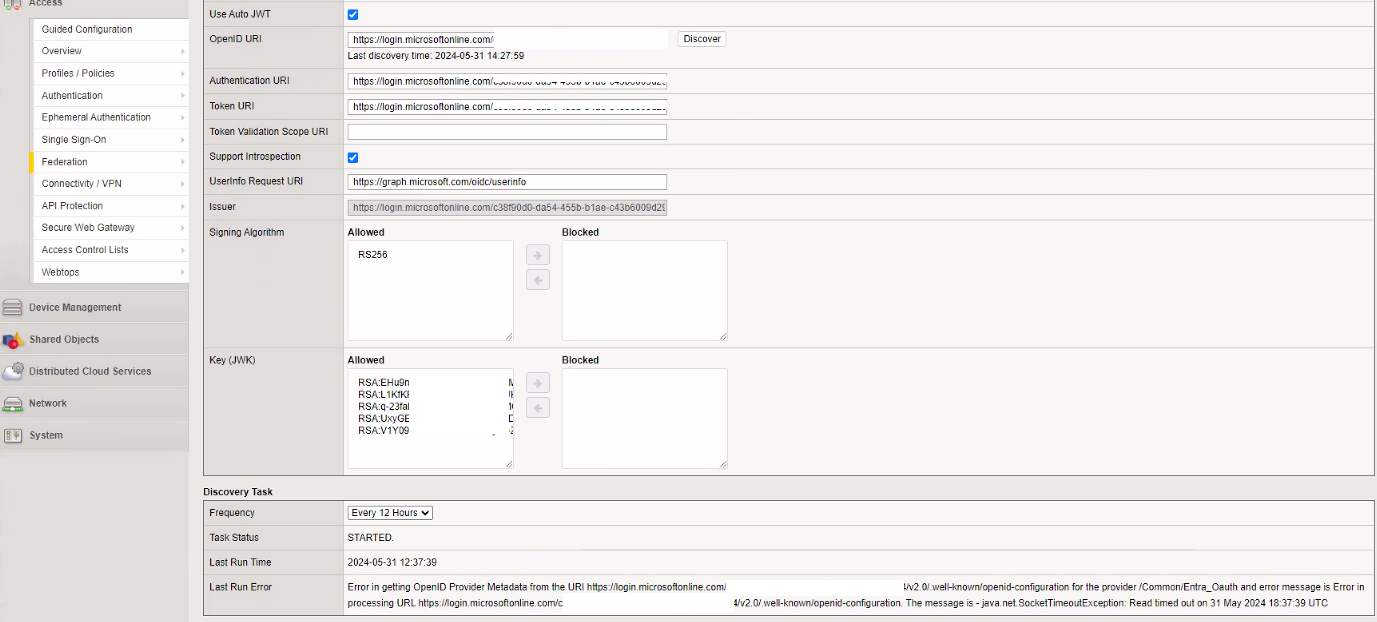Open the Distributed Cloud Services cloud icon
This screenshot has width=1377, height=622.
(x=13, y=371)
